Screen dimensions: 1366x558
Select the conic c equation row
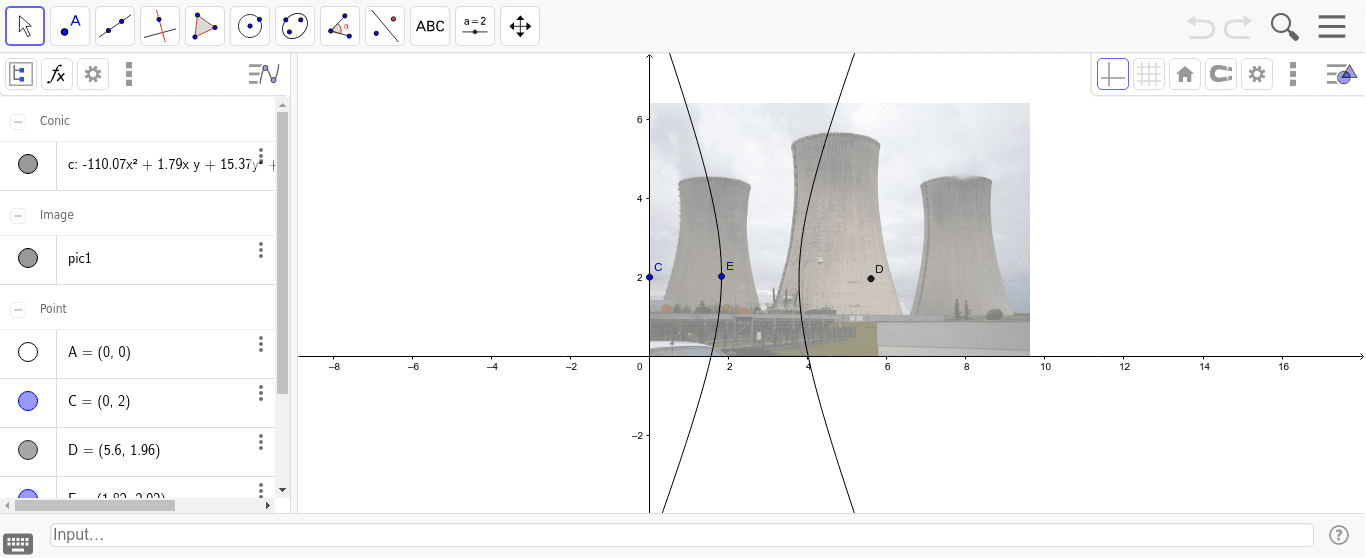pos(138,166)
